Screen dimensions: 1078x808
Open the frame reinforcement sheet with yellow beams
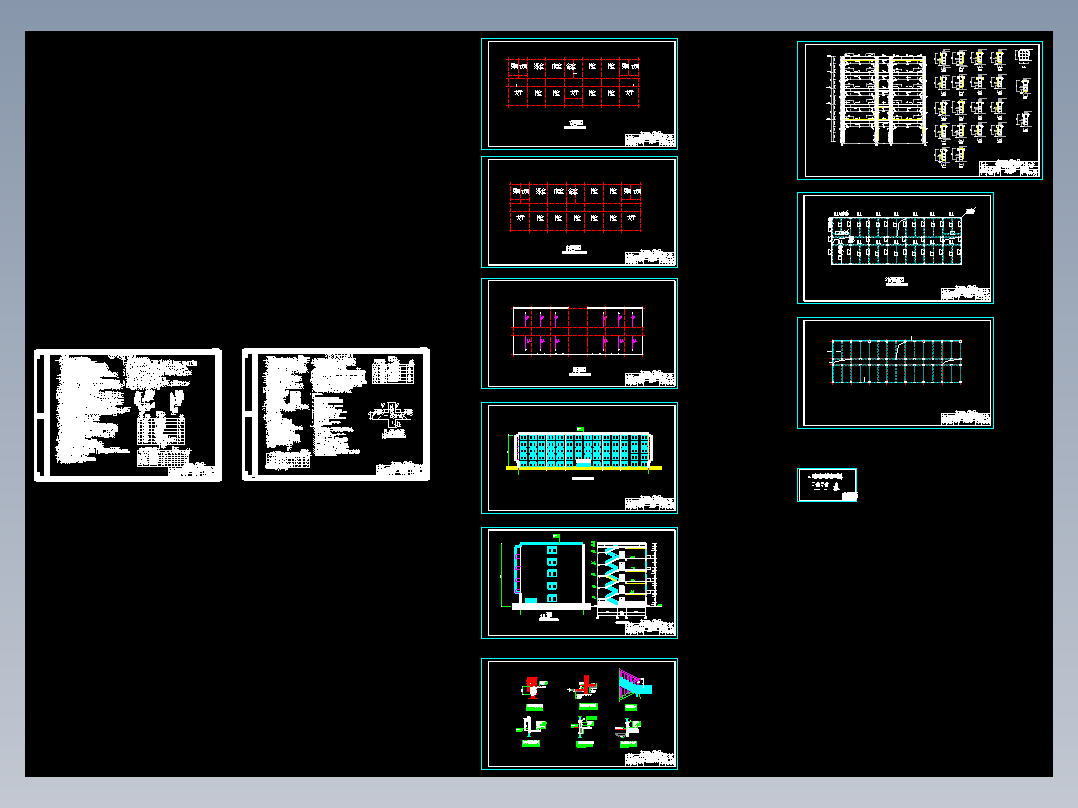[x=920, y=110]
